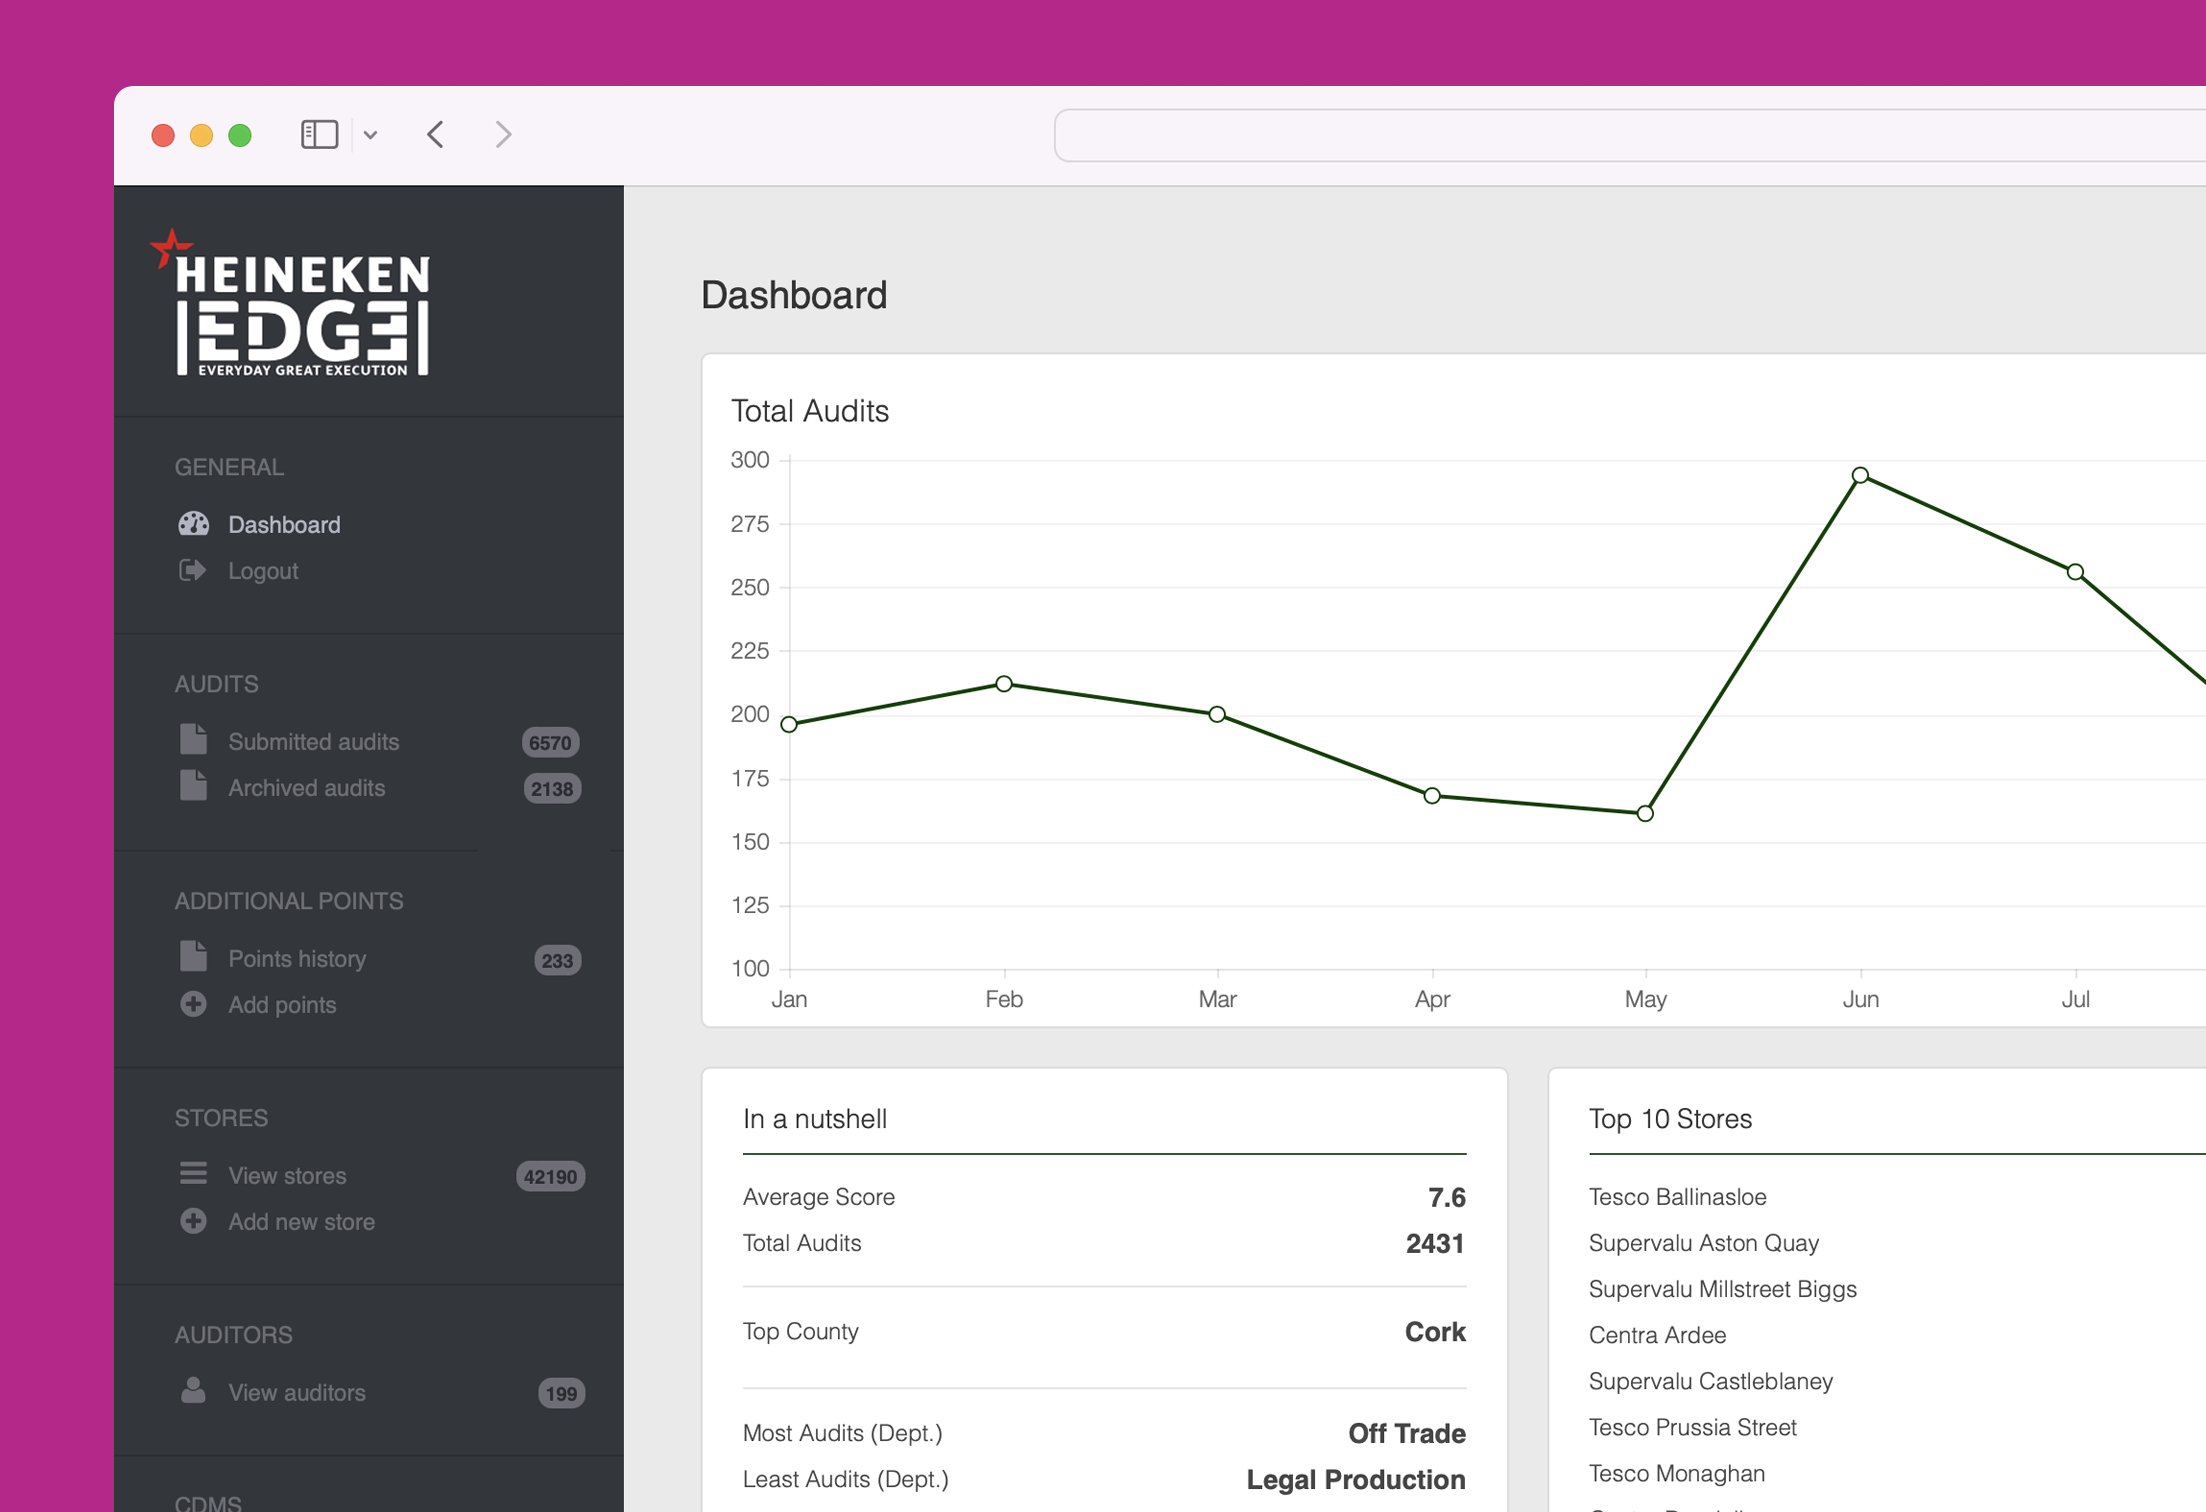The width and height of the screenshot is (2206, 1512).
Task: Toggle the browser sidebar panel icon
Action: 318,133
